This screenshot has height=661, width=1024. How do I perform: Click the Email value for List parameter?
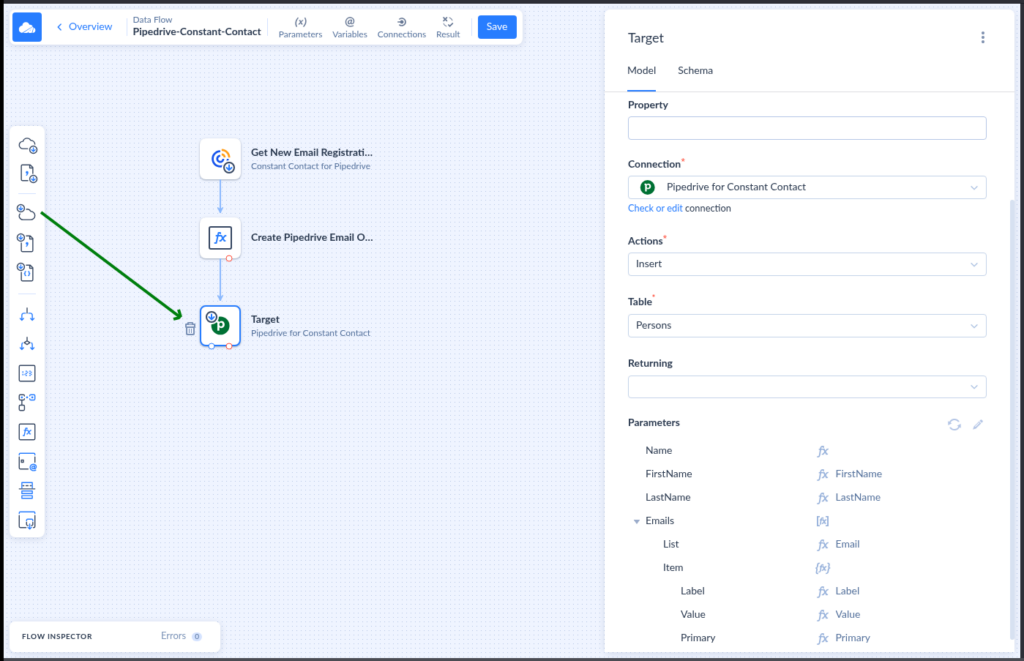tap(847, 544)
